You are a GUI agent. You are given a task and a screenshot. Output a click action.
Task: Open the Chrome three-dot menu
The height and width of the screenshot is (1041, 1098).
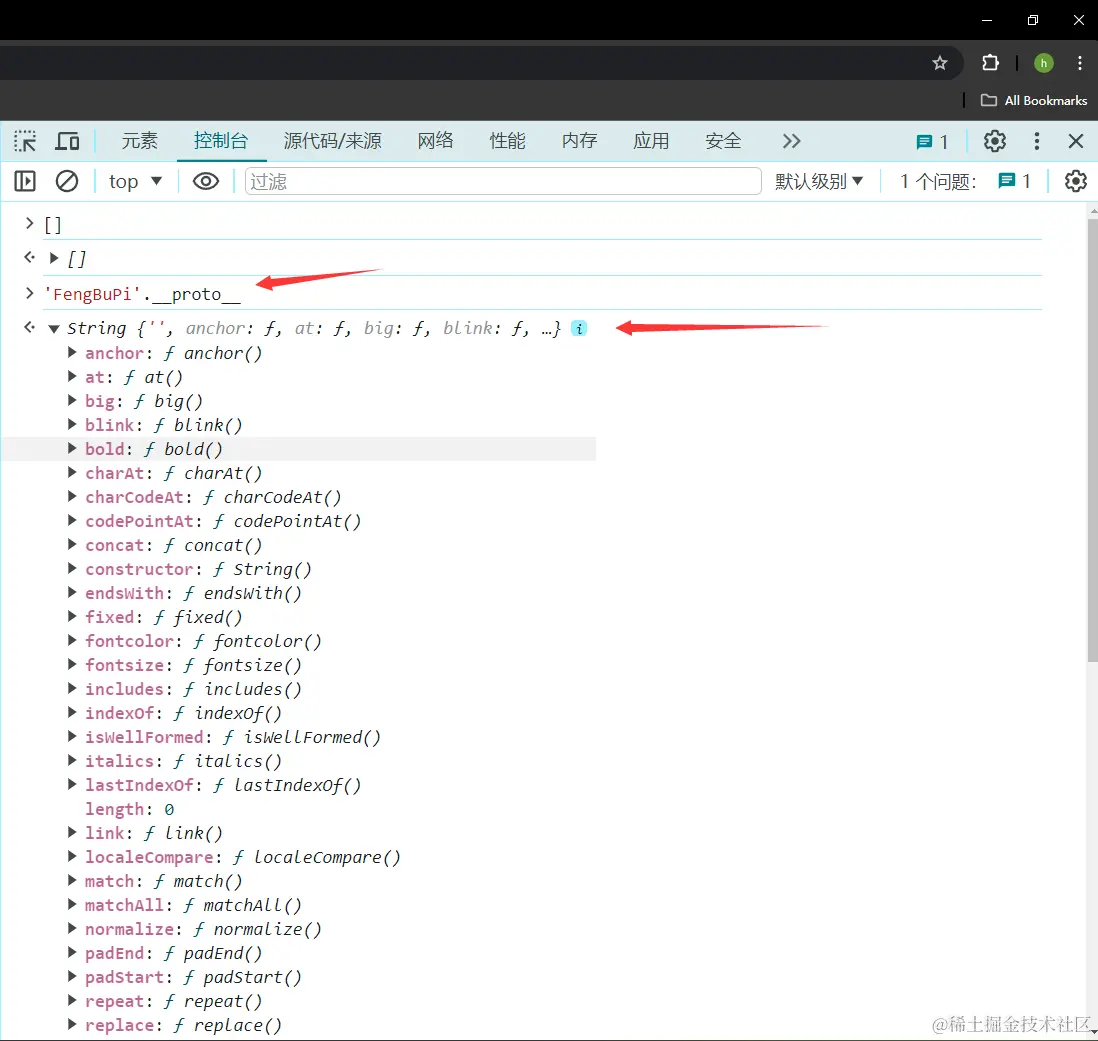pyautogui.click(x=1079, y=63)
